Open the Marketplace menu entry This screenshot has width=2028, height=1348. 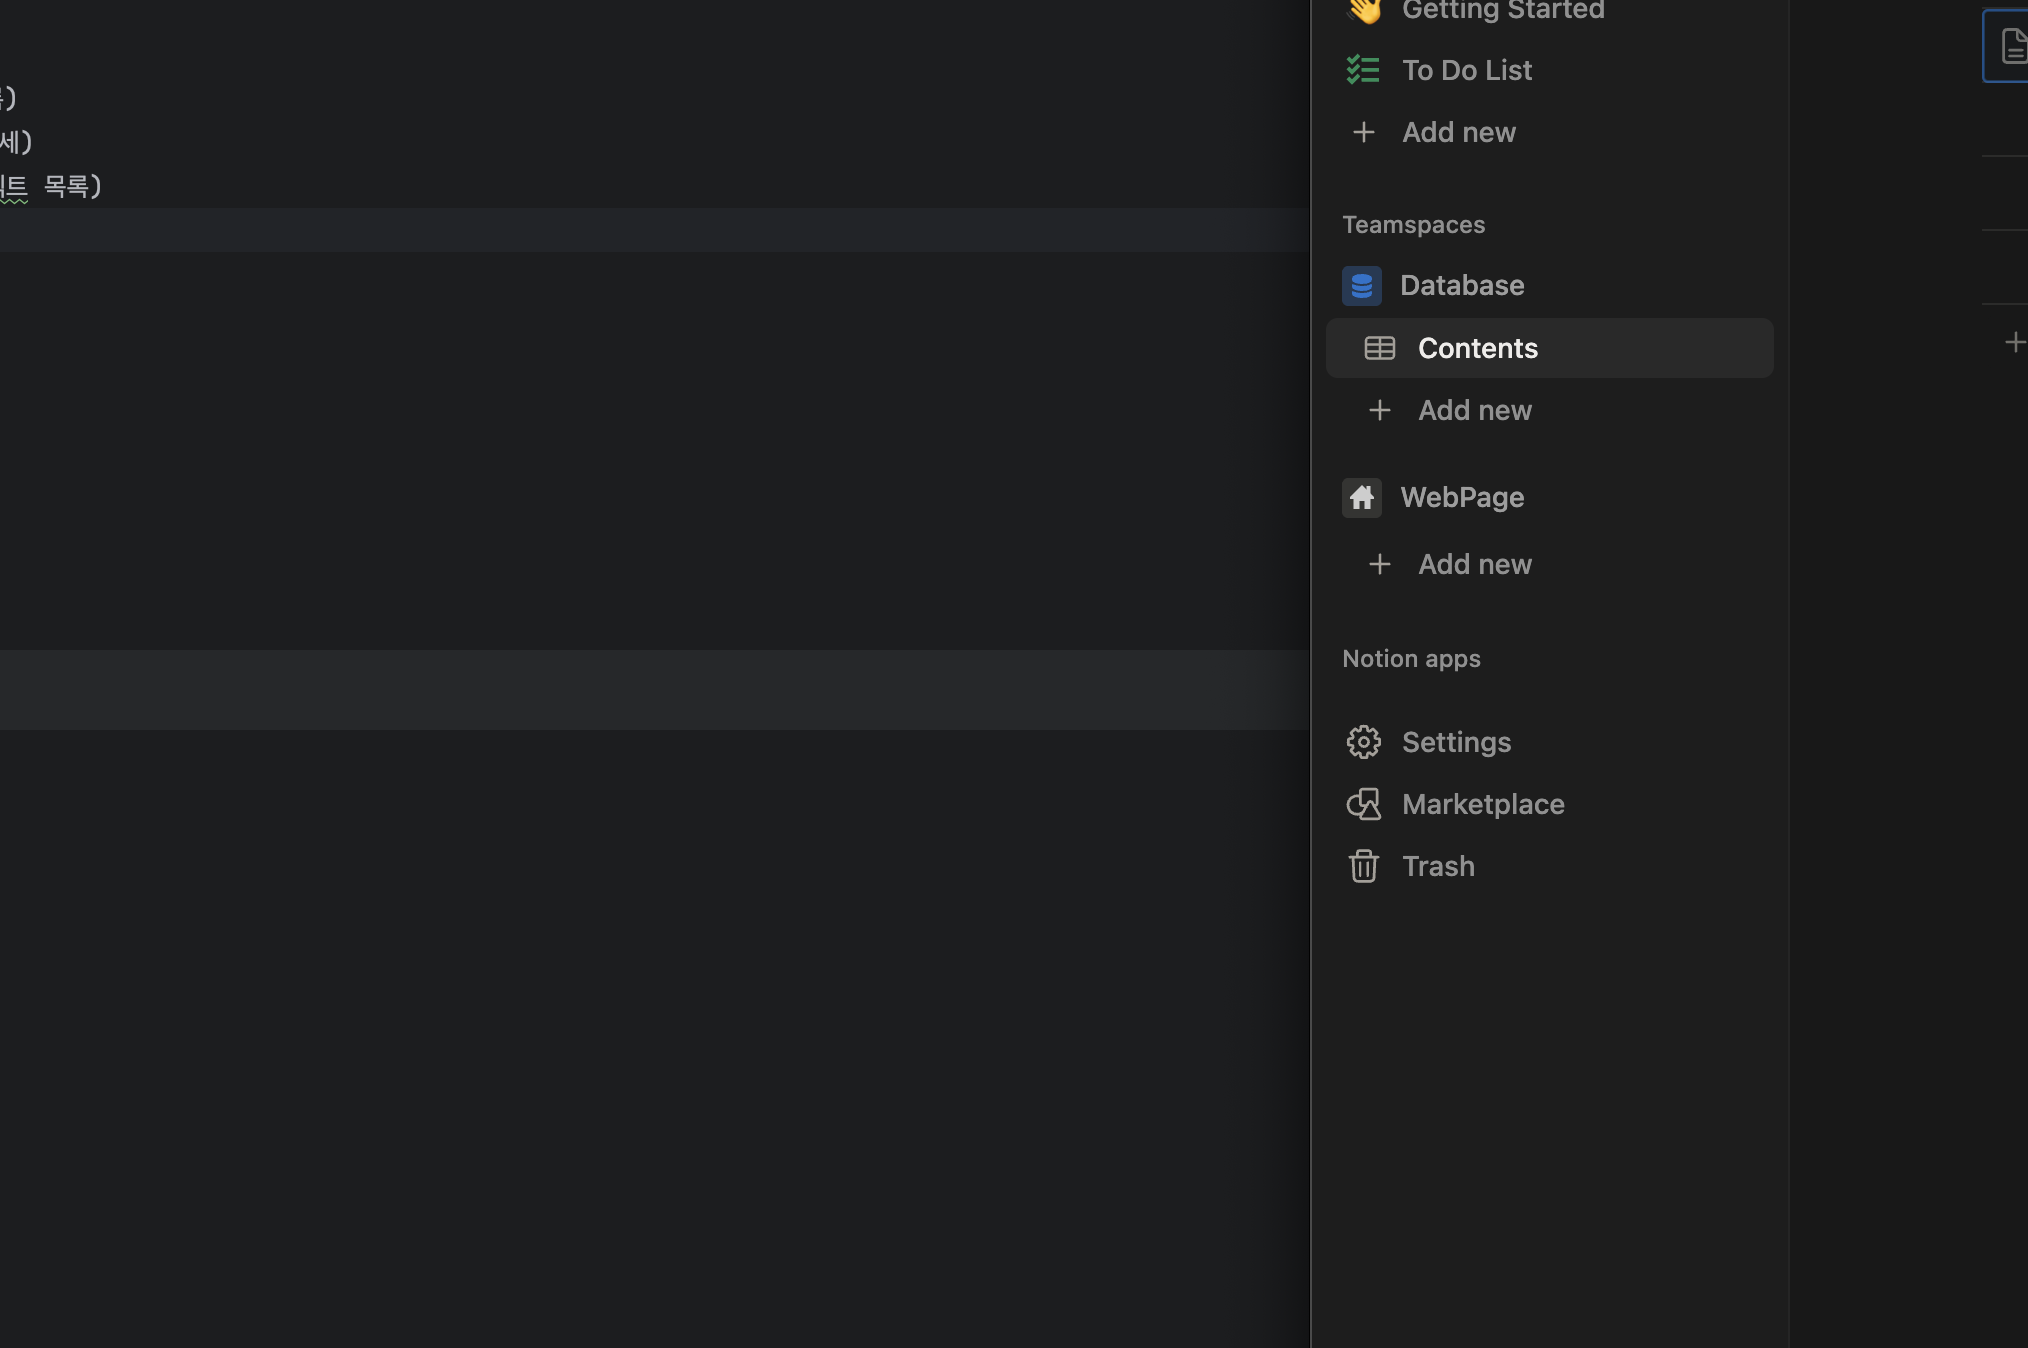click(1483, 804)
